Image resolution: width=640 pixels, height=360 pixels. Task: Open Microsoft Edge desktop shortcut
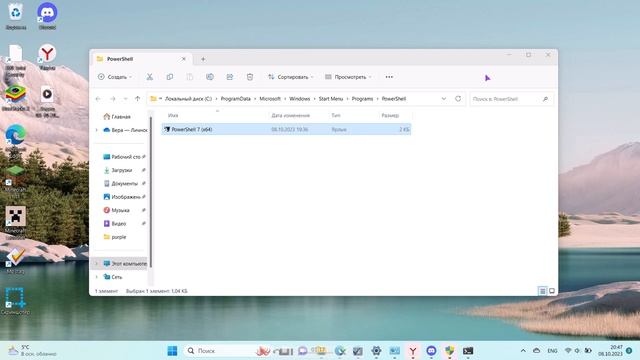[16, 141]
